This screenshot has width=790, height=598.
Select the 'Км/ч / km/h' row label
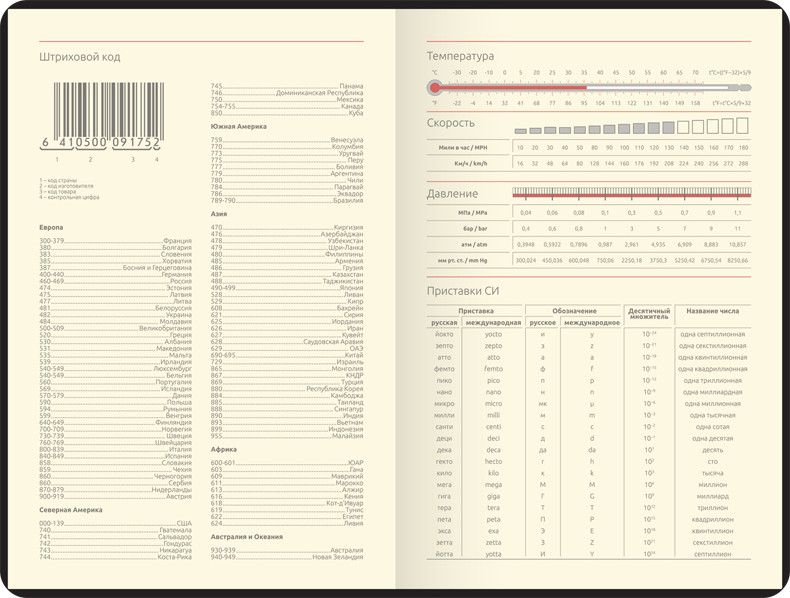point(469,162)
